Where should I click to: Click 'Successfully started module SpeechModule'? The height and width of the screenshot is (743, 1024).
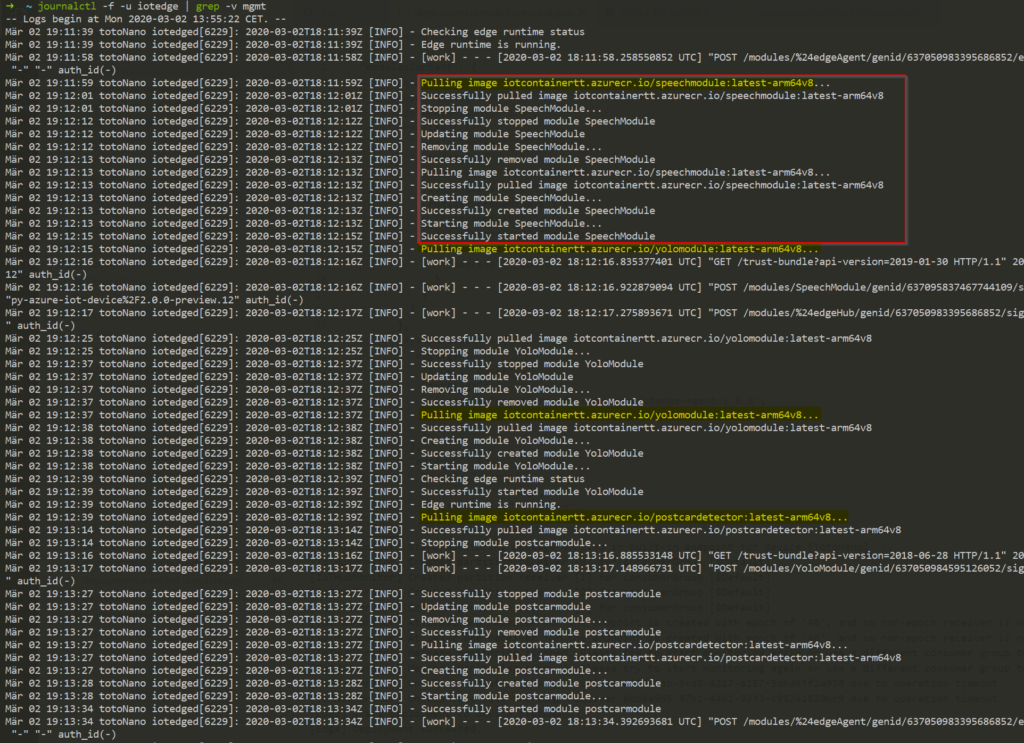click(x=537, y=236)
